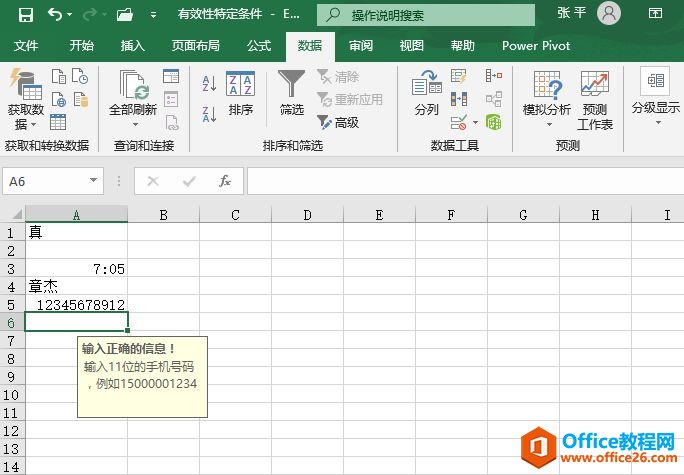684x475 pixels.
Task: Select row 10 header
Action: (x=12, y=395)
